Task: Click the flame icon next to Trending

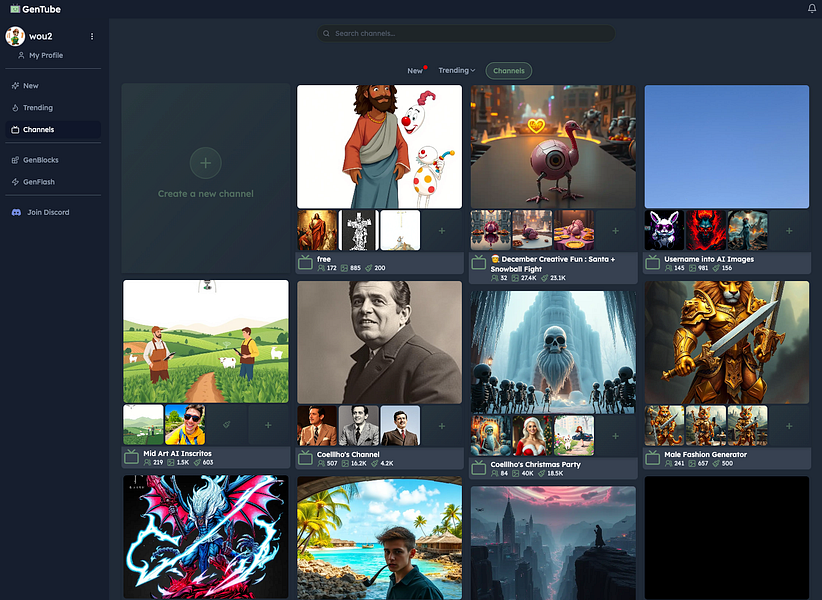Action: 14,107
